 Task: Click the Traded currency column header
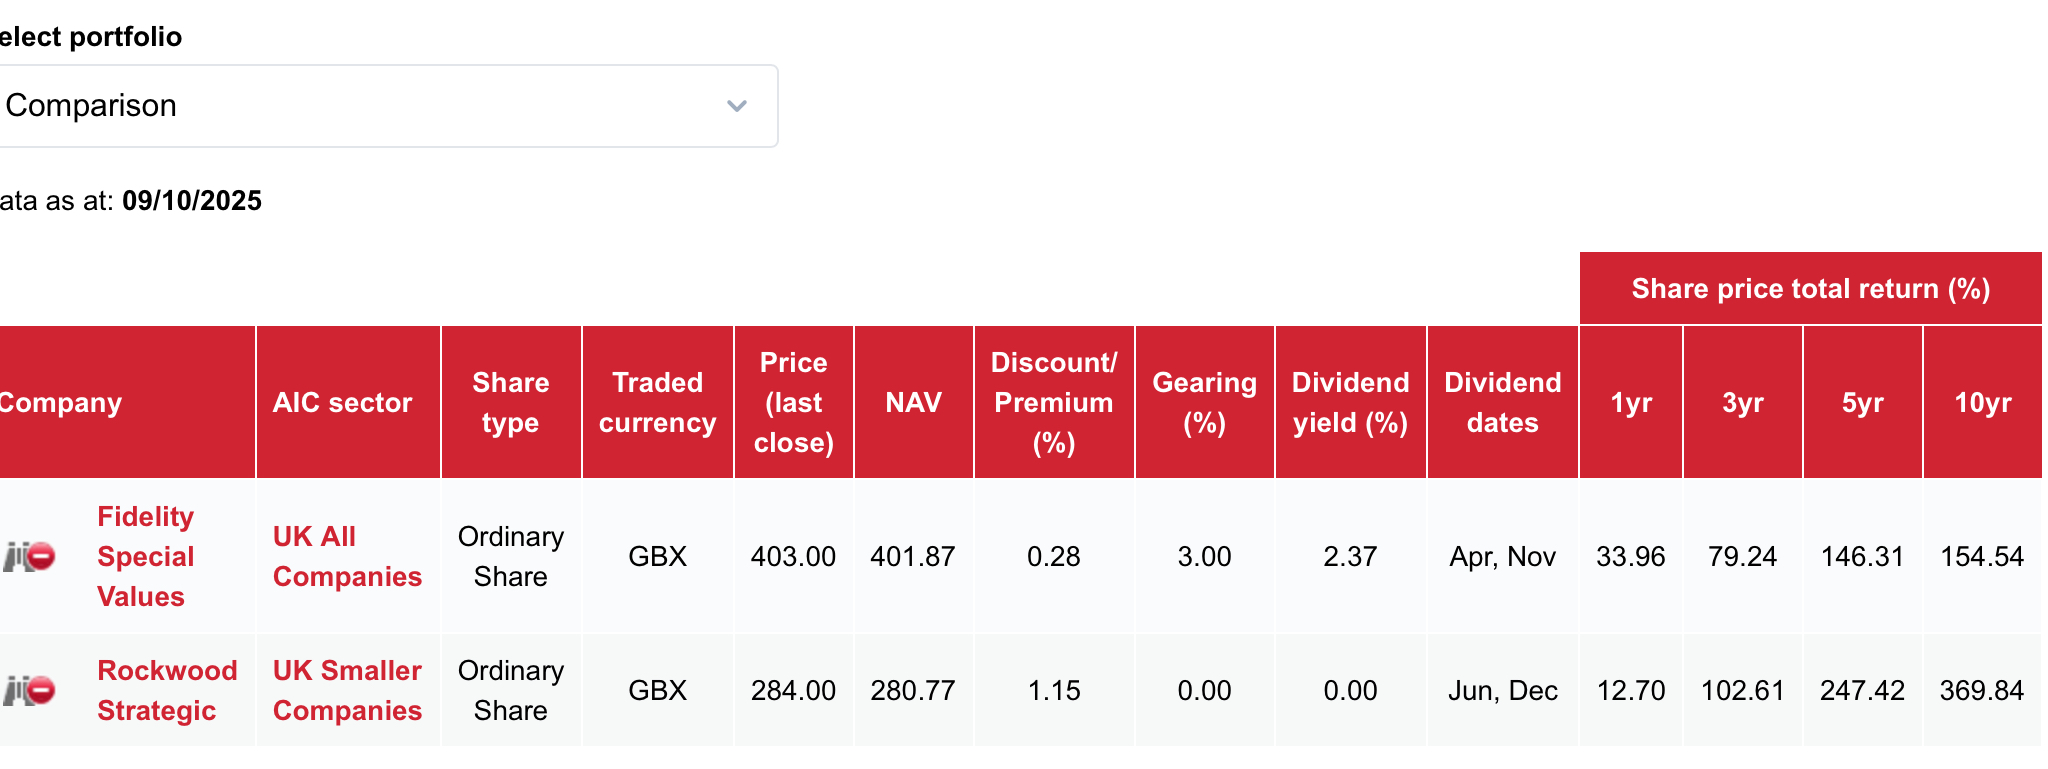(658, 402)
